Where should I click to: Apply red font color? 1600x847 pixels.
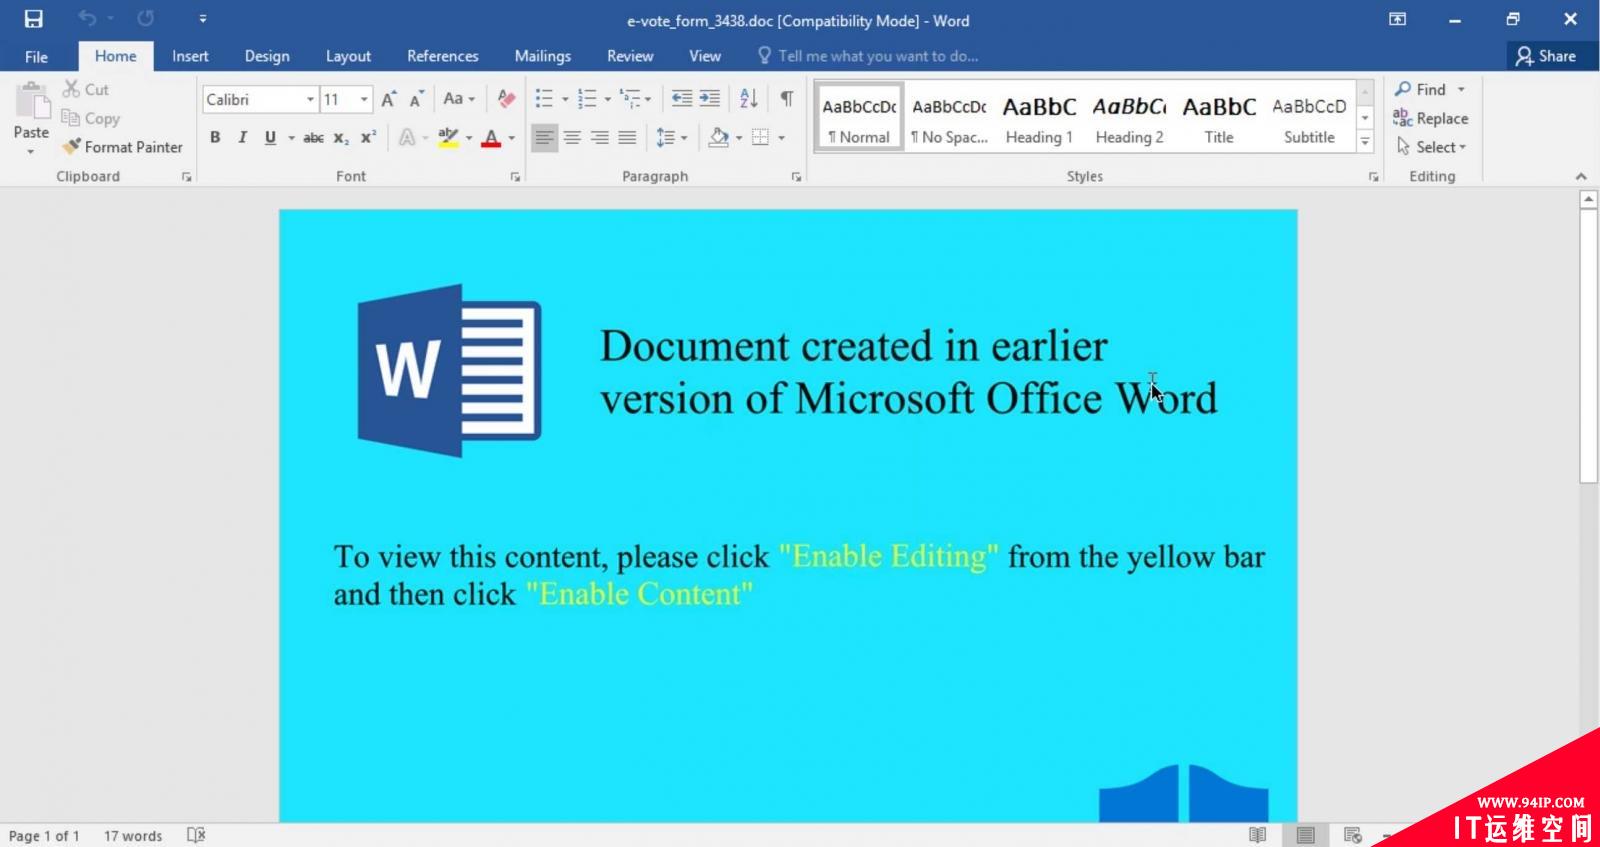click(491, 138)
